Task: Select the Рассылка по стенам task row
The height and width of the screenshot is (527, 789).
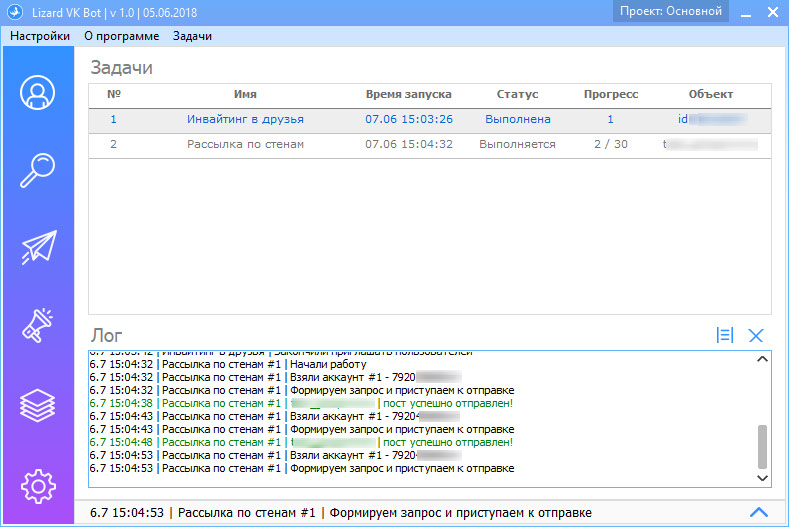Action: (x=245, y=144)
